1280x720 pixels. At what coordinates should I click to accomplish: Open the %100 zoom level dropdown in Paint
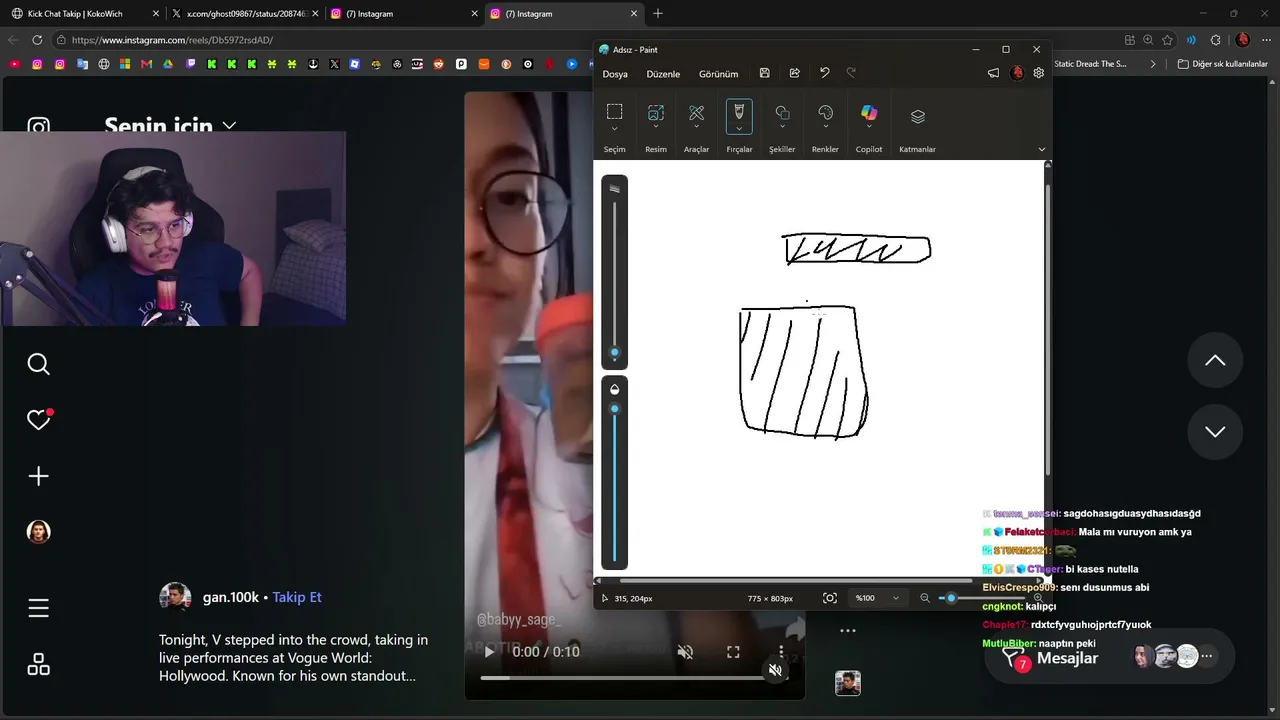click(877, 598)
